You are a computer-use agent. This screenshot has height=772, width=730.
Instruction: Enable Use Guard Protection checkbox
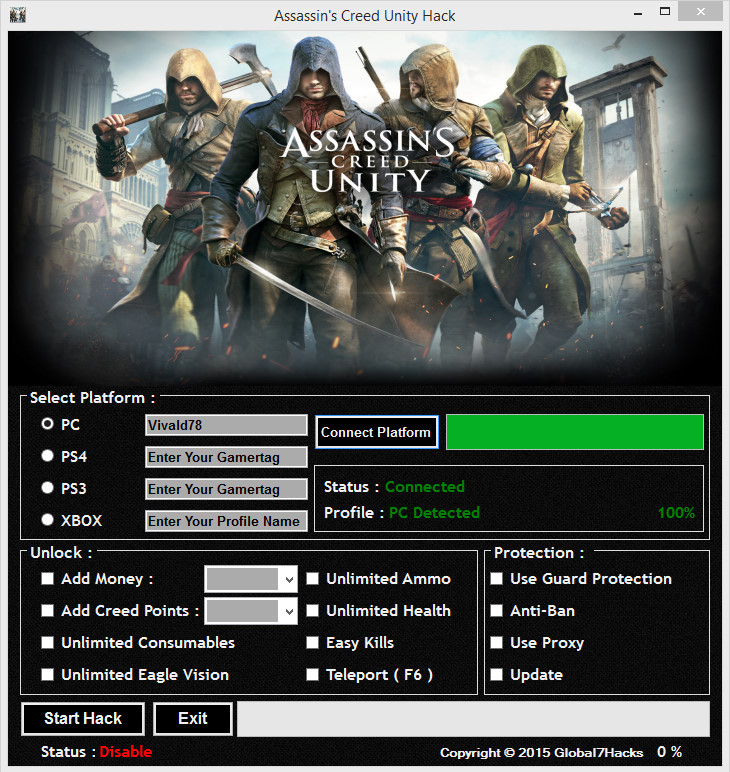coord(497,579)
